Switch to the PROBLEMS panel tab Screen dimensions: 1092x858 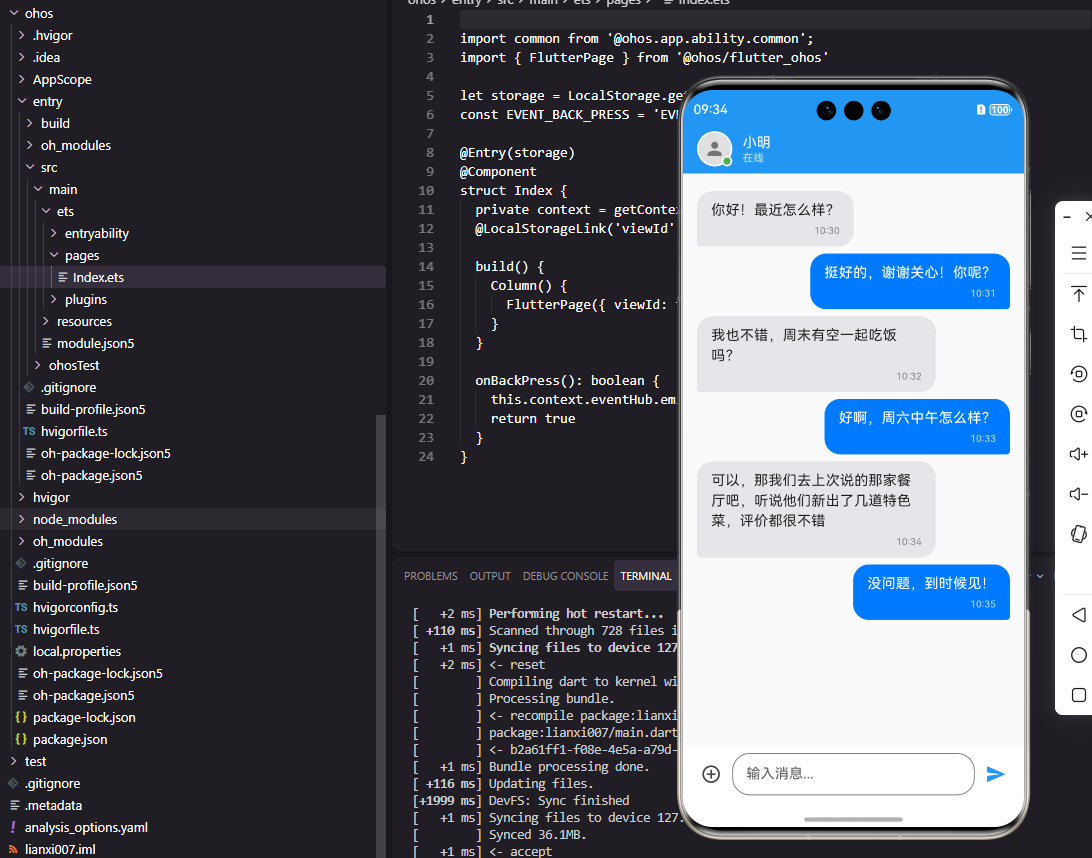430,576
